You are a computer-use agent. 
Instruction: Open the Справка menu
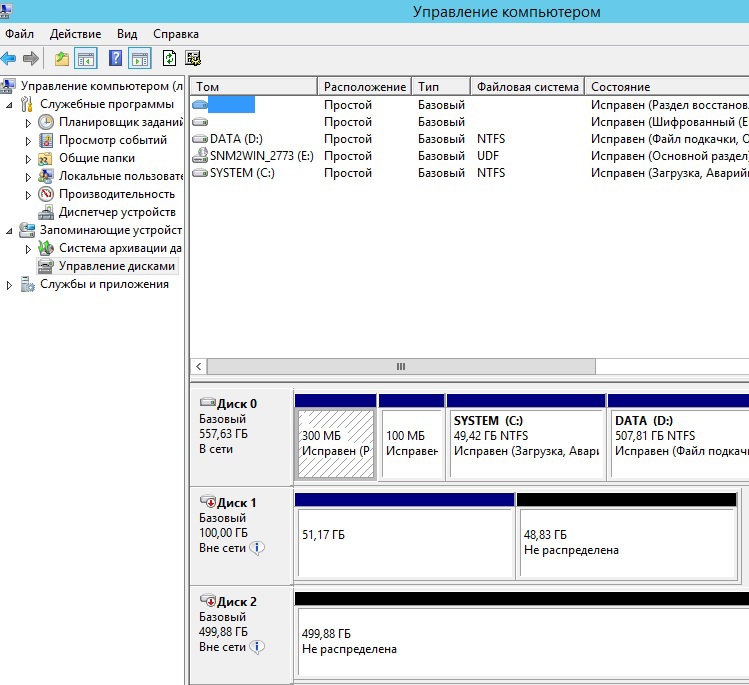pos(176,34)
